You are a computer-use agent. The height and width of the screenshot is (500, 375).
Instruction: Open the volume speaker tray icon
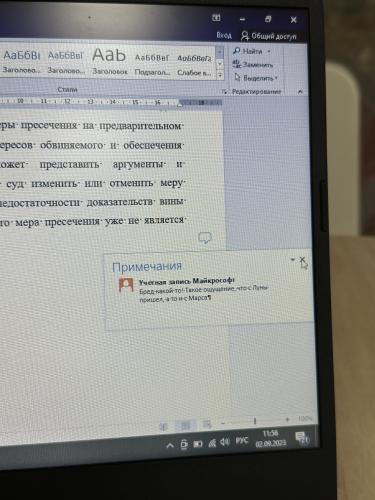[x=225, y=442]
